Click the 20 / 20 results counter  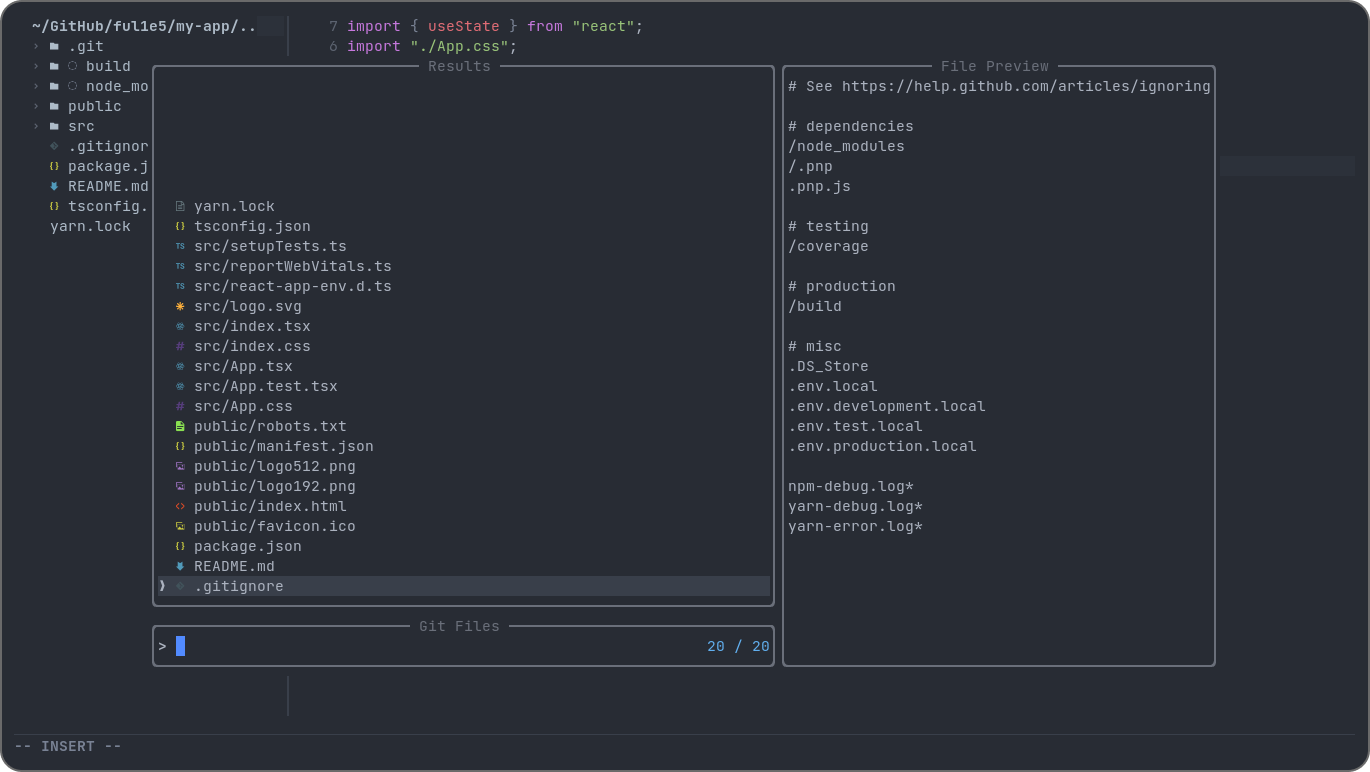(x=738, y=646)
